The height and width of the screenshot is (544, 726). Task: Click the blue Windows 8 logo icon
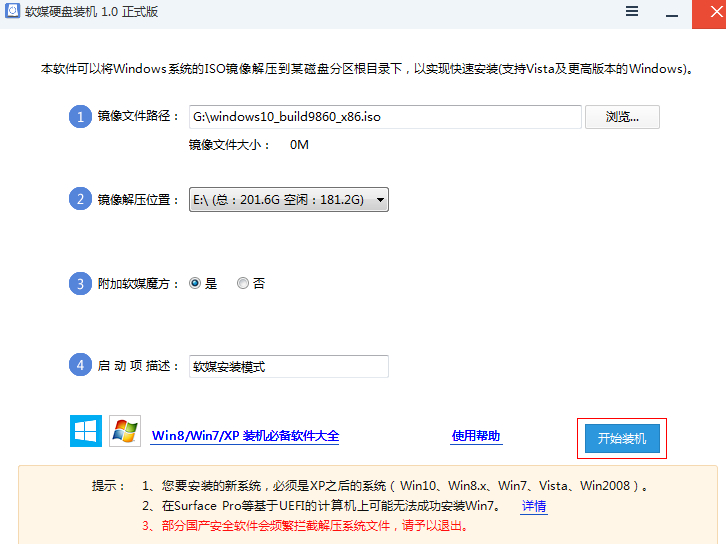[x=86, y=431]
